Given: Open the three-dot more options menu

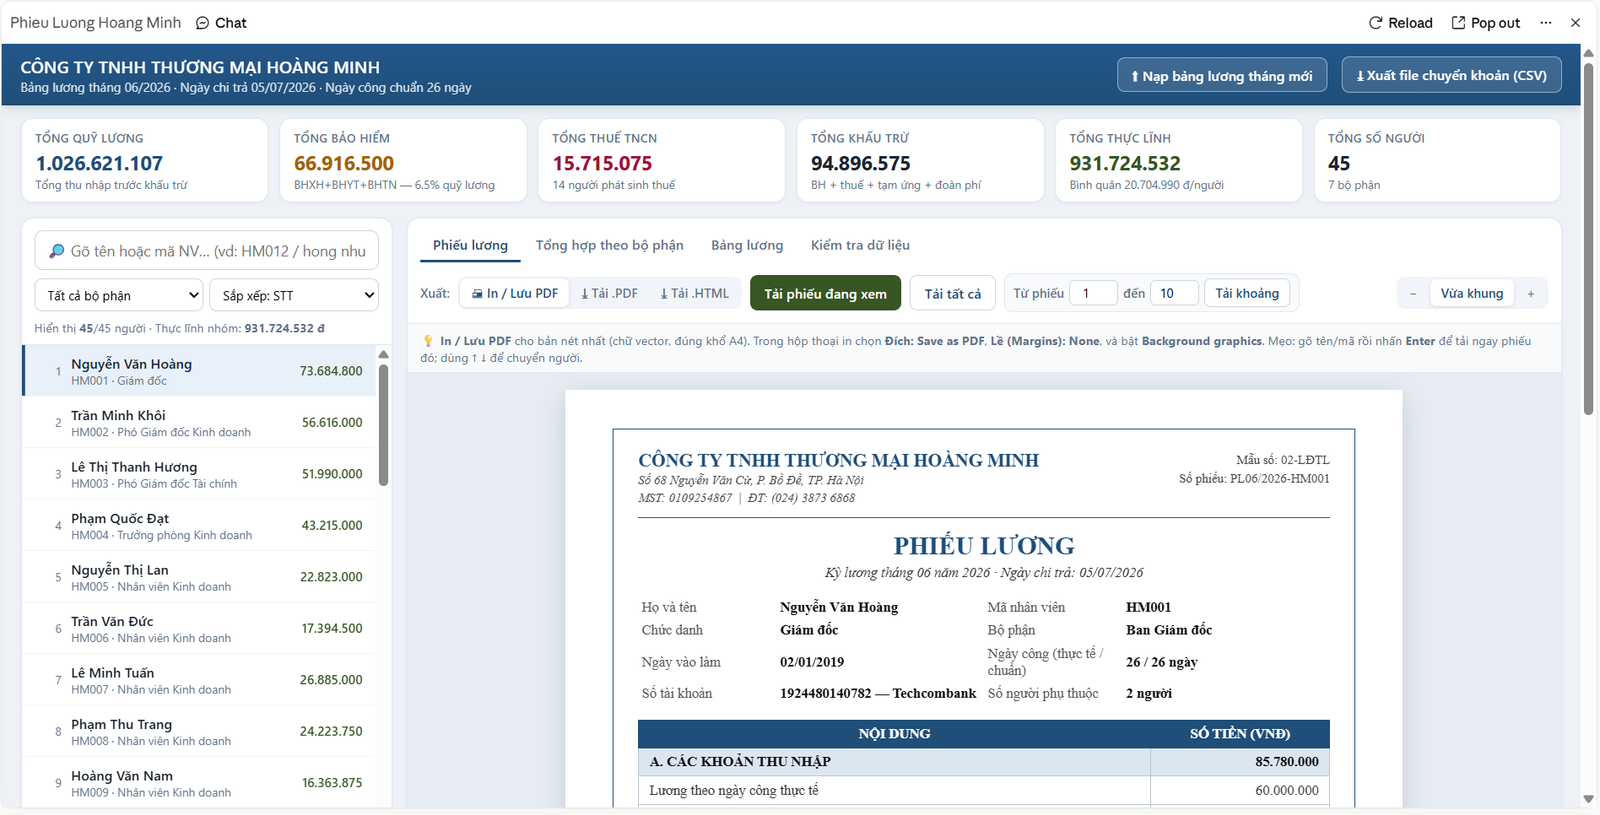Looking at the screenshot, I should click(x=1546, y=22).
